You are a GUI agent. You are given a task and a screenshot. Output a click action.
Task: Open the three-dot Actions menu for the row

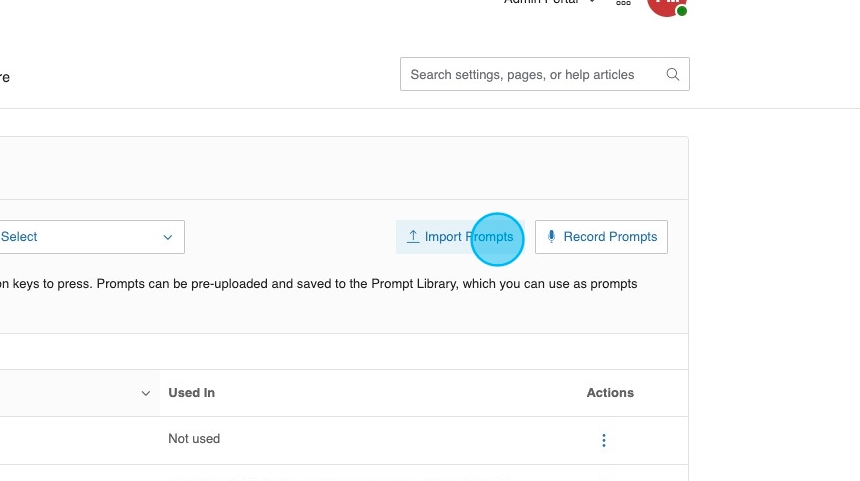(604, 440)
